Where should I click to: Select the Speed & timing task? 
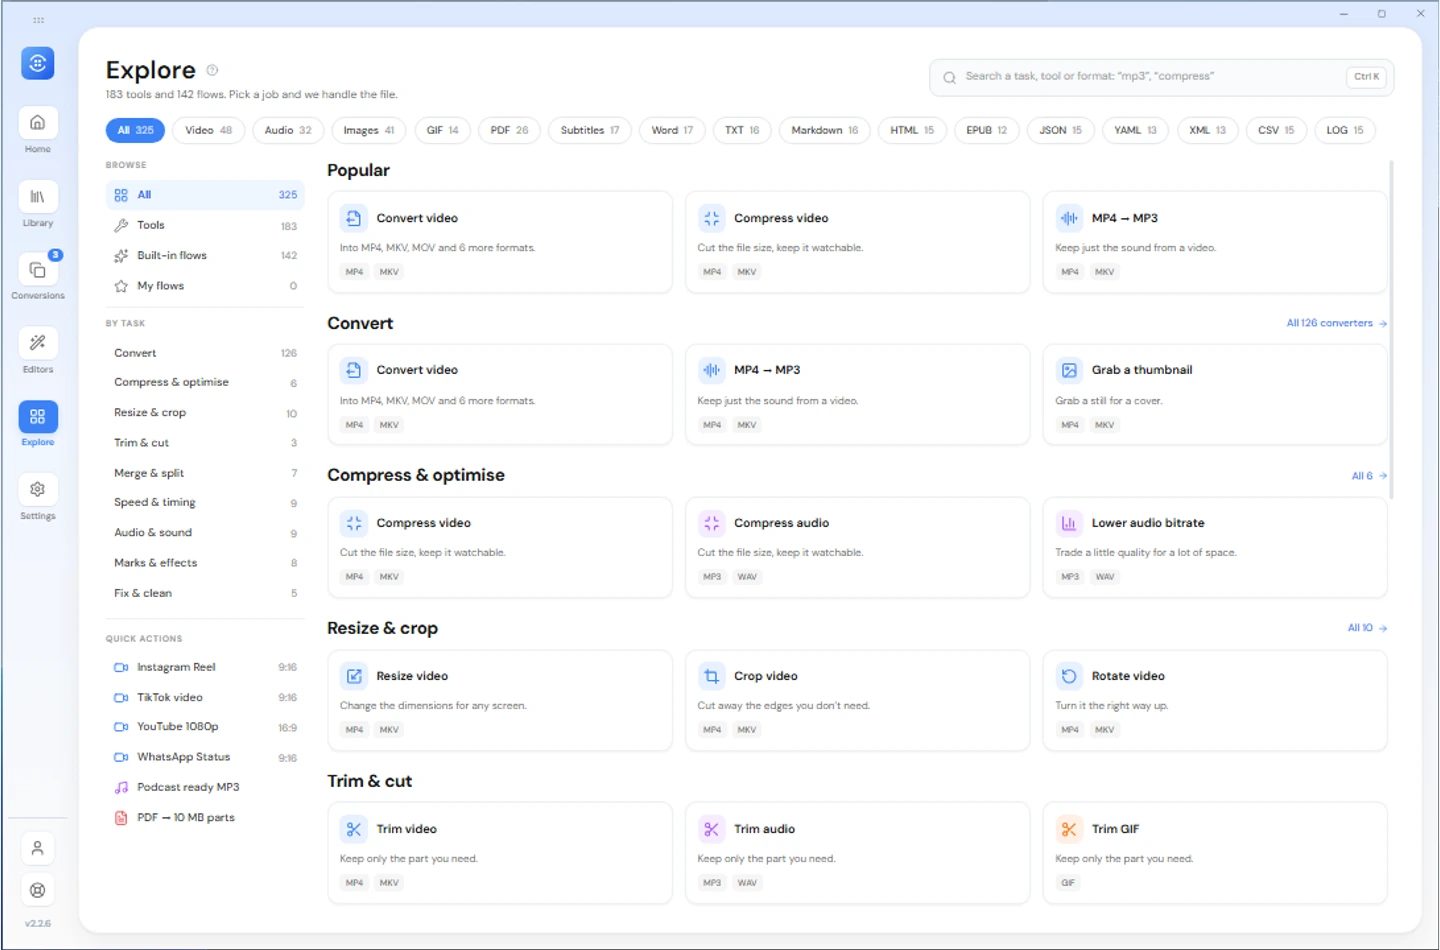tap(205, 503)
